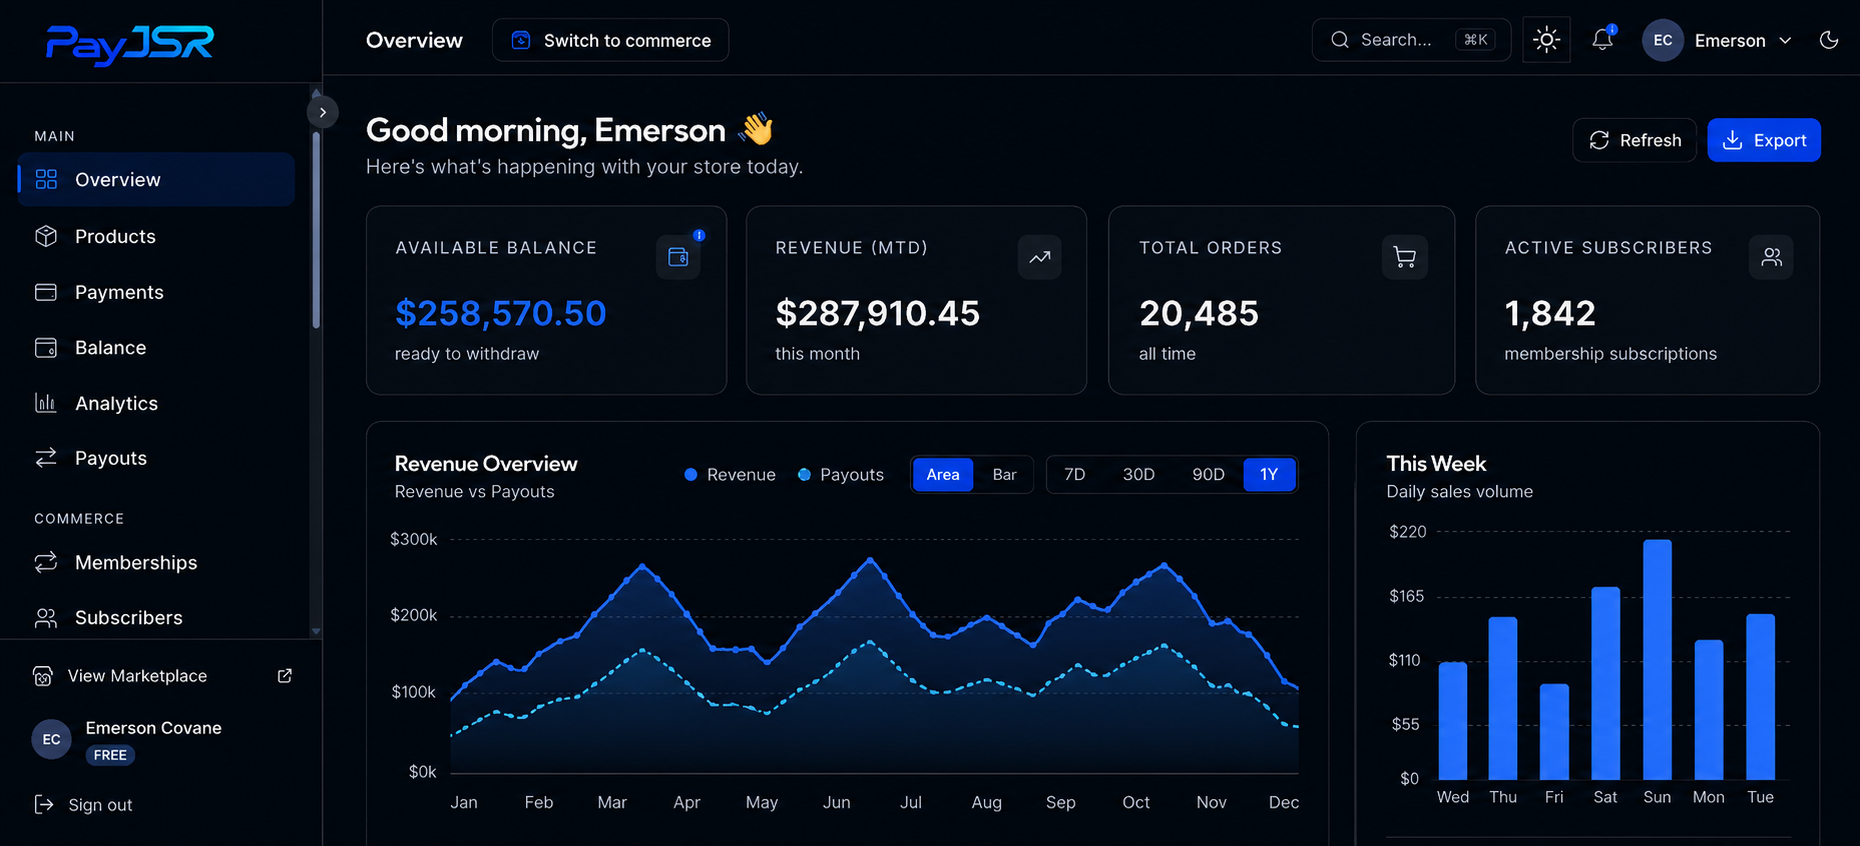The image size is (1860, 846).
Task: Click the Payouts arrows icon
Action: point(46,458)
